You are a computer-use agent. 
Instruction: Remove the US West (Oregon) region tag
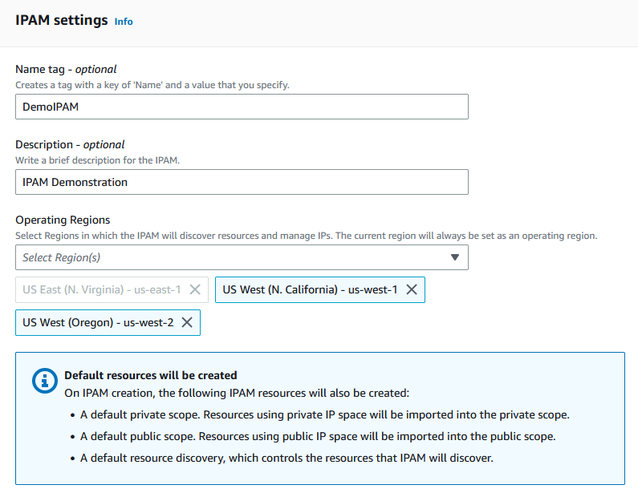click(x=187, y=322)
